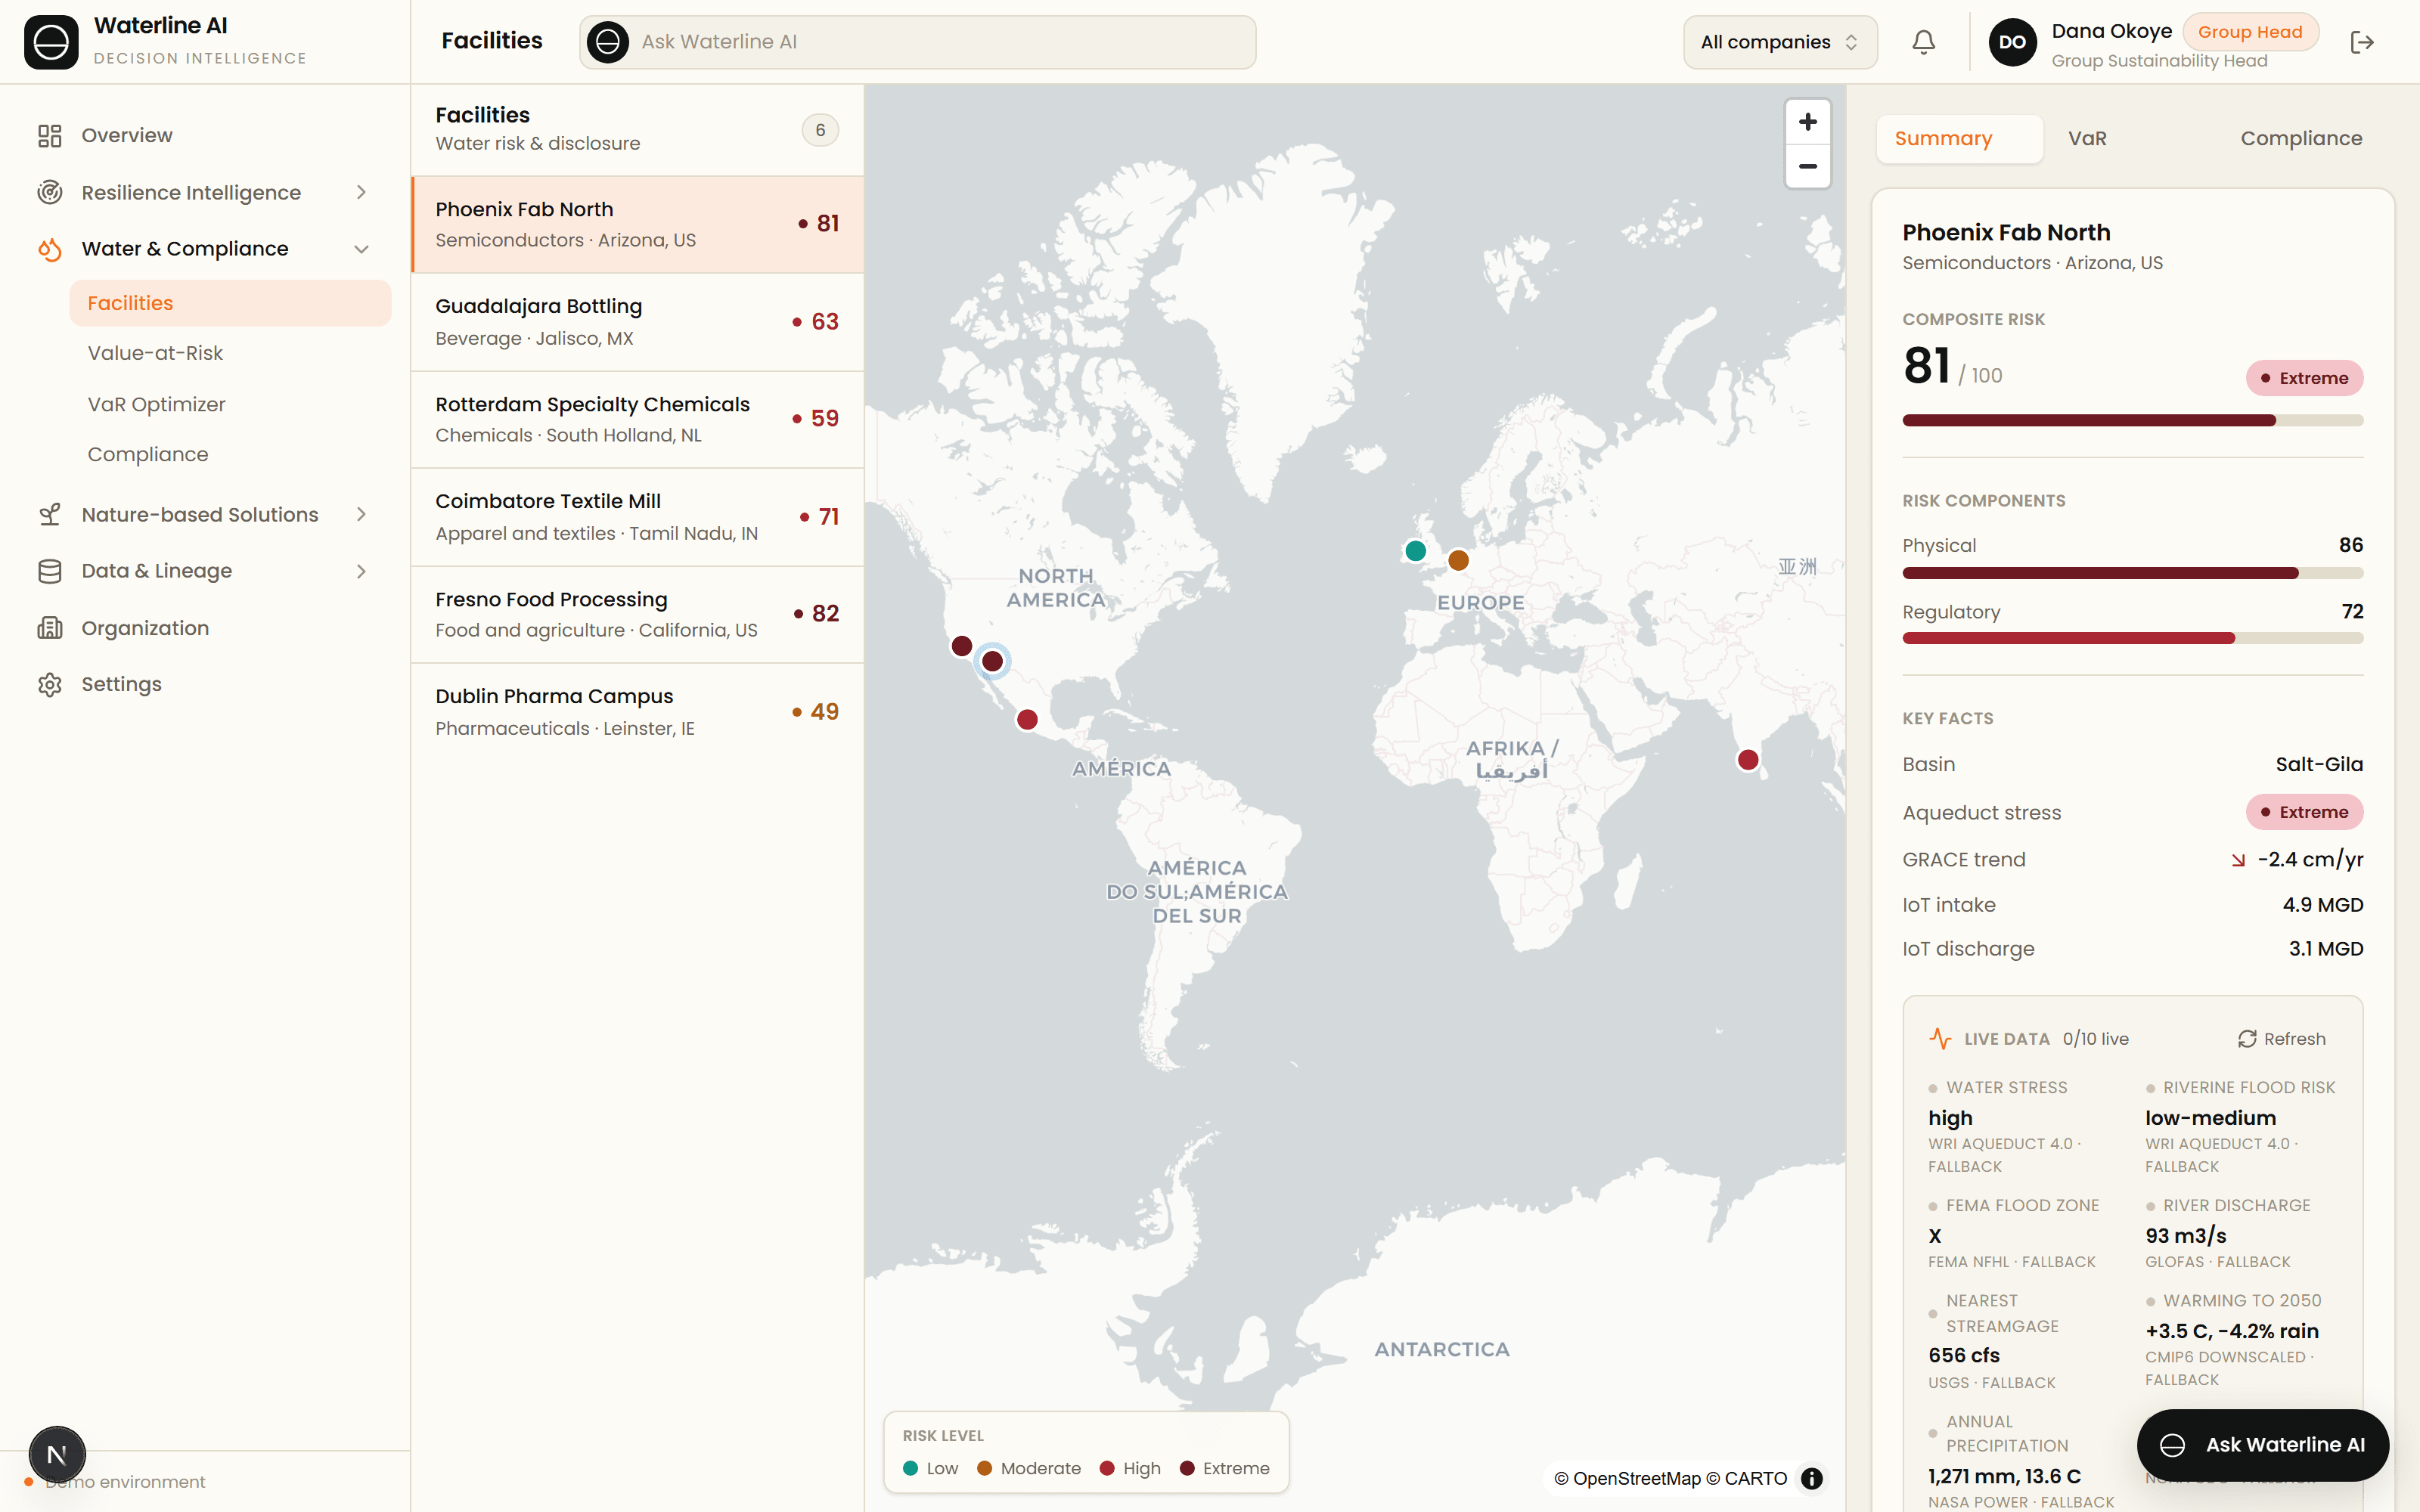Open Value-at-Risk in the sidebar
2420x1512 pixels.
pyautogui.click(x=230, y=353)
